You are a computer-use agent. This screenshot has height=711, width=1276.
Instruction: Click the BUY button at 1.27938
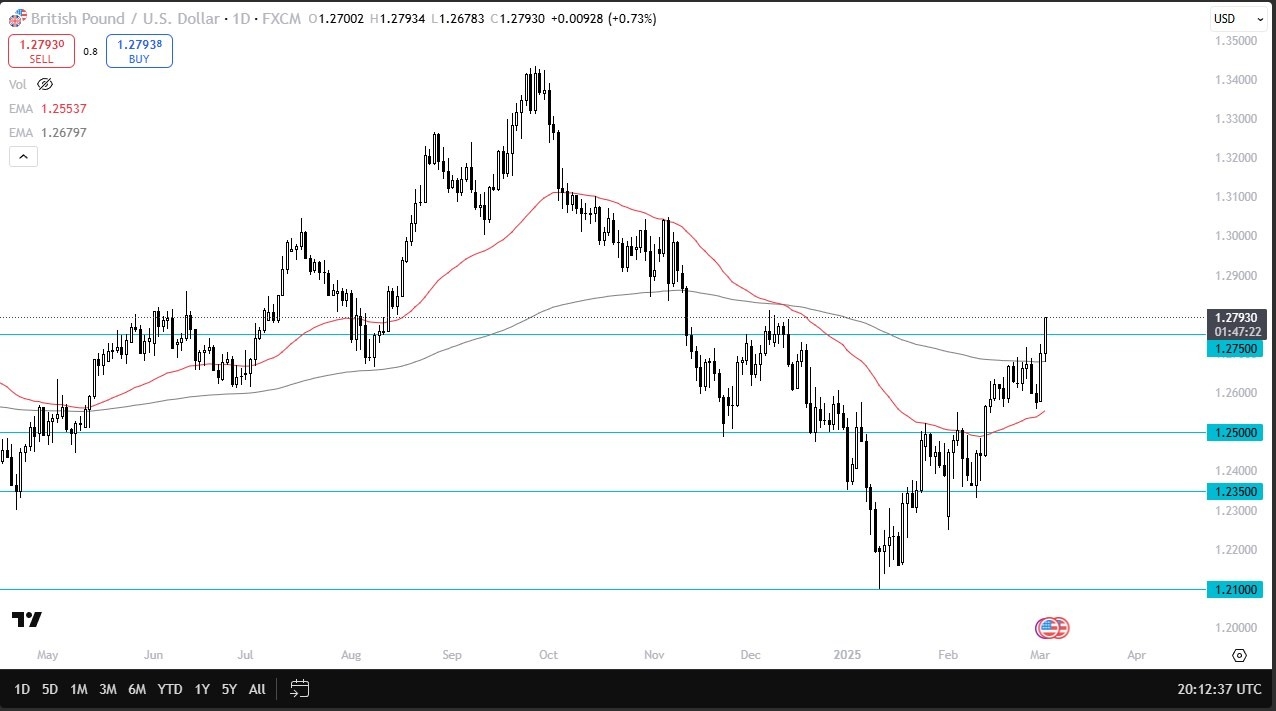tap(139, 51)
